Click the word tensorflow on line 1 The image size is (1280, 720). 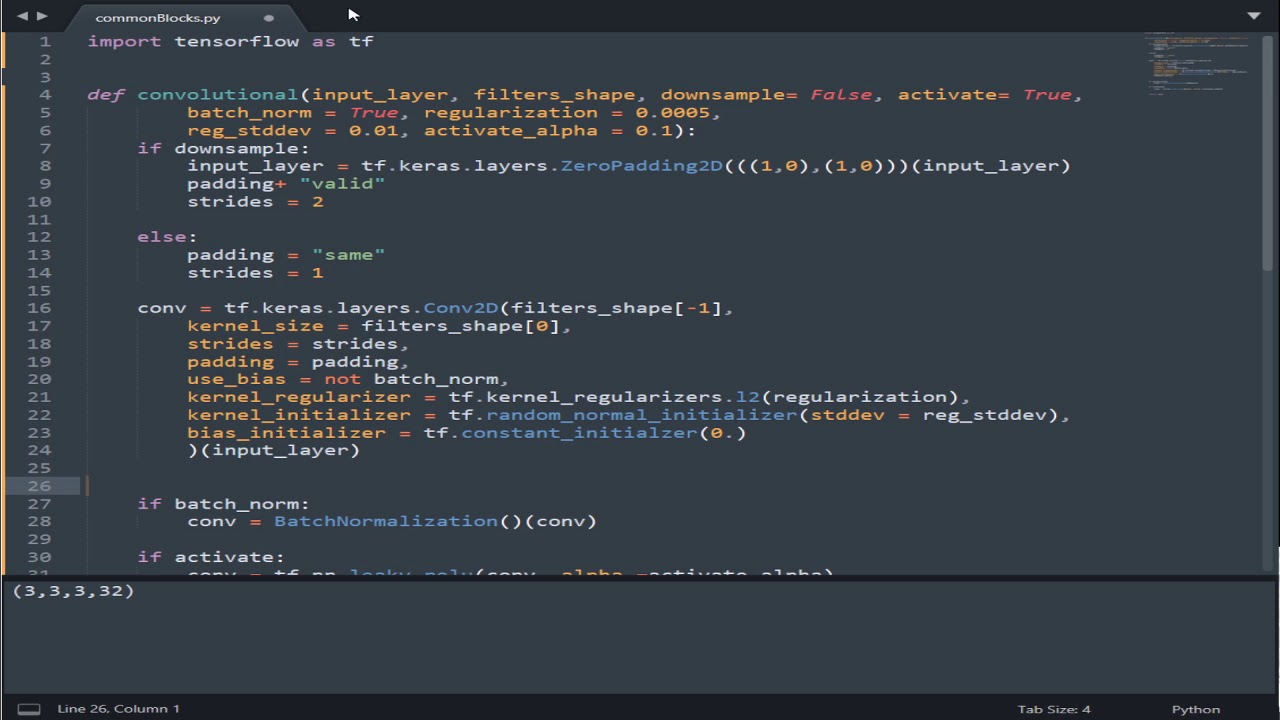(x=237, y=41)
